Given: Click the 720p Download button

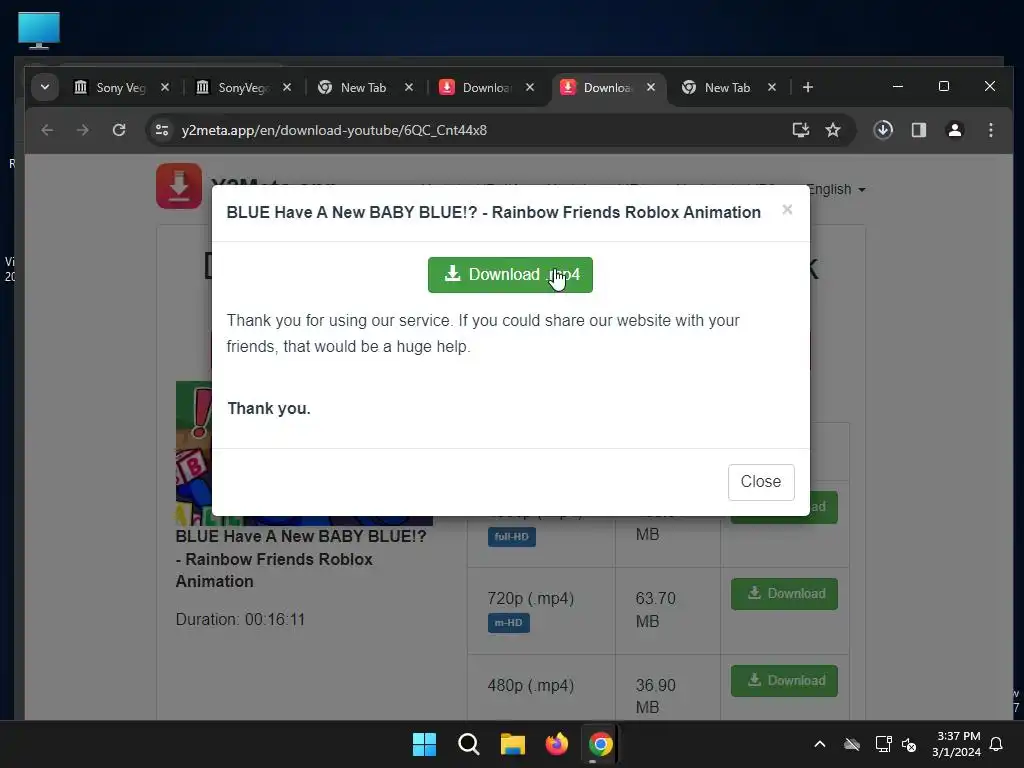Looking at the screenshot, I should (784, 594).
